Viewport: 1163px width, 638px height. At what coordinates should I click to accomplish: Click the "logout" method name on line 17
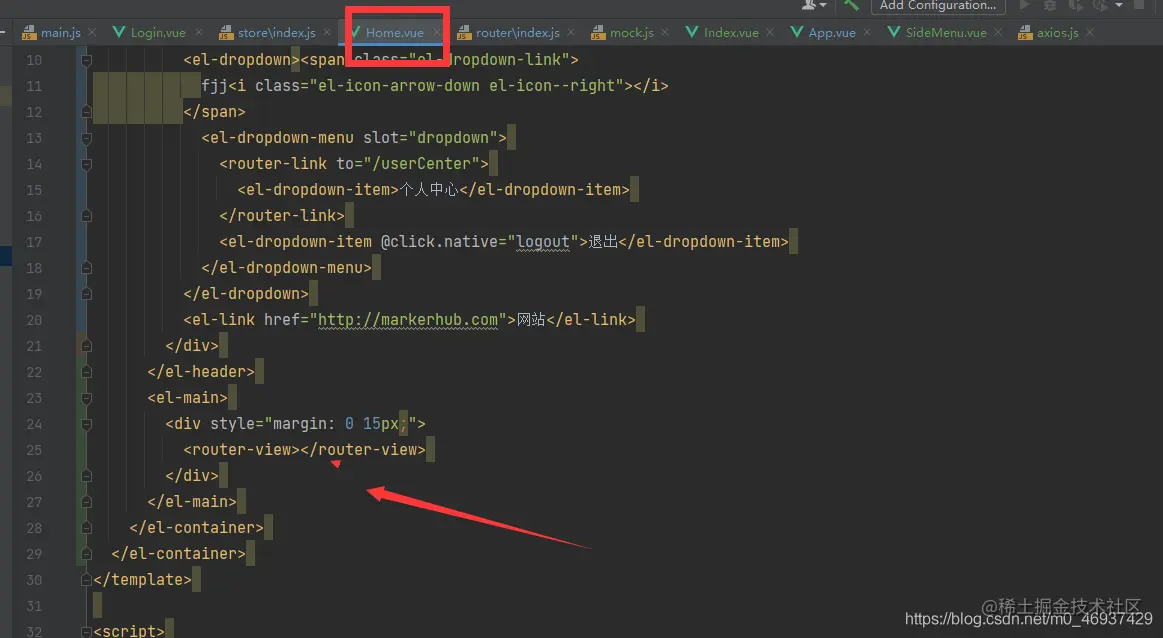543,242
